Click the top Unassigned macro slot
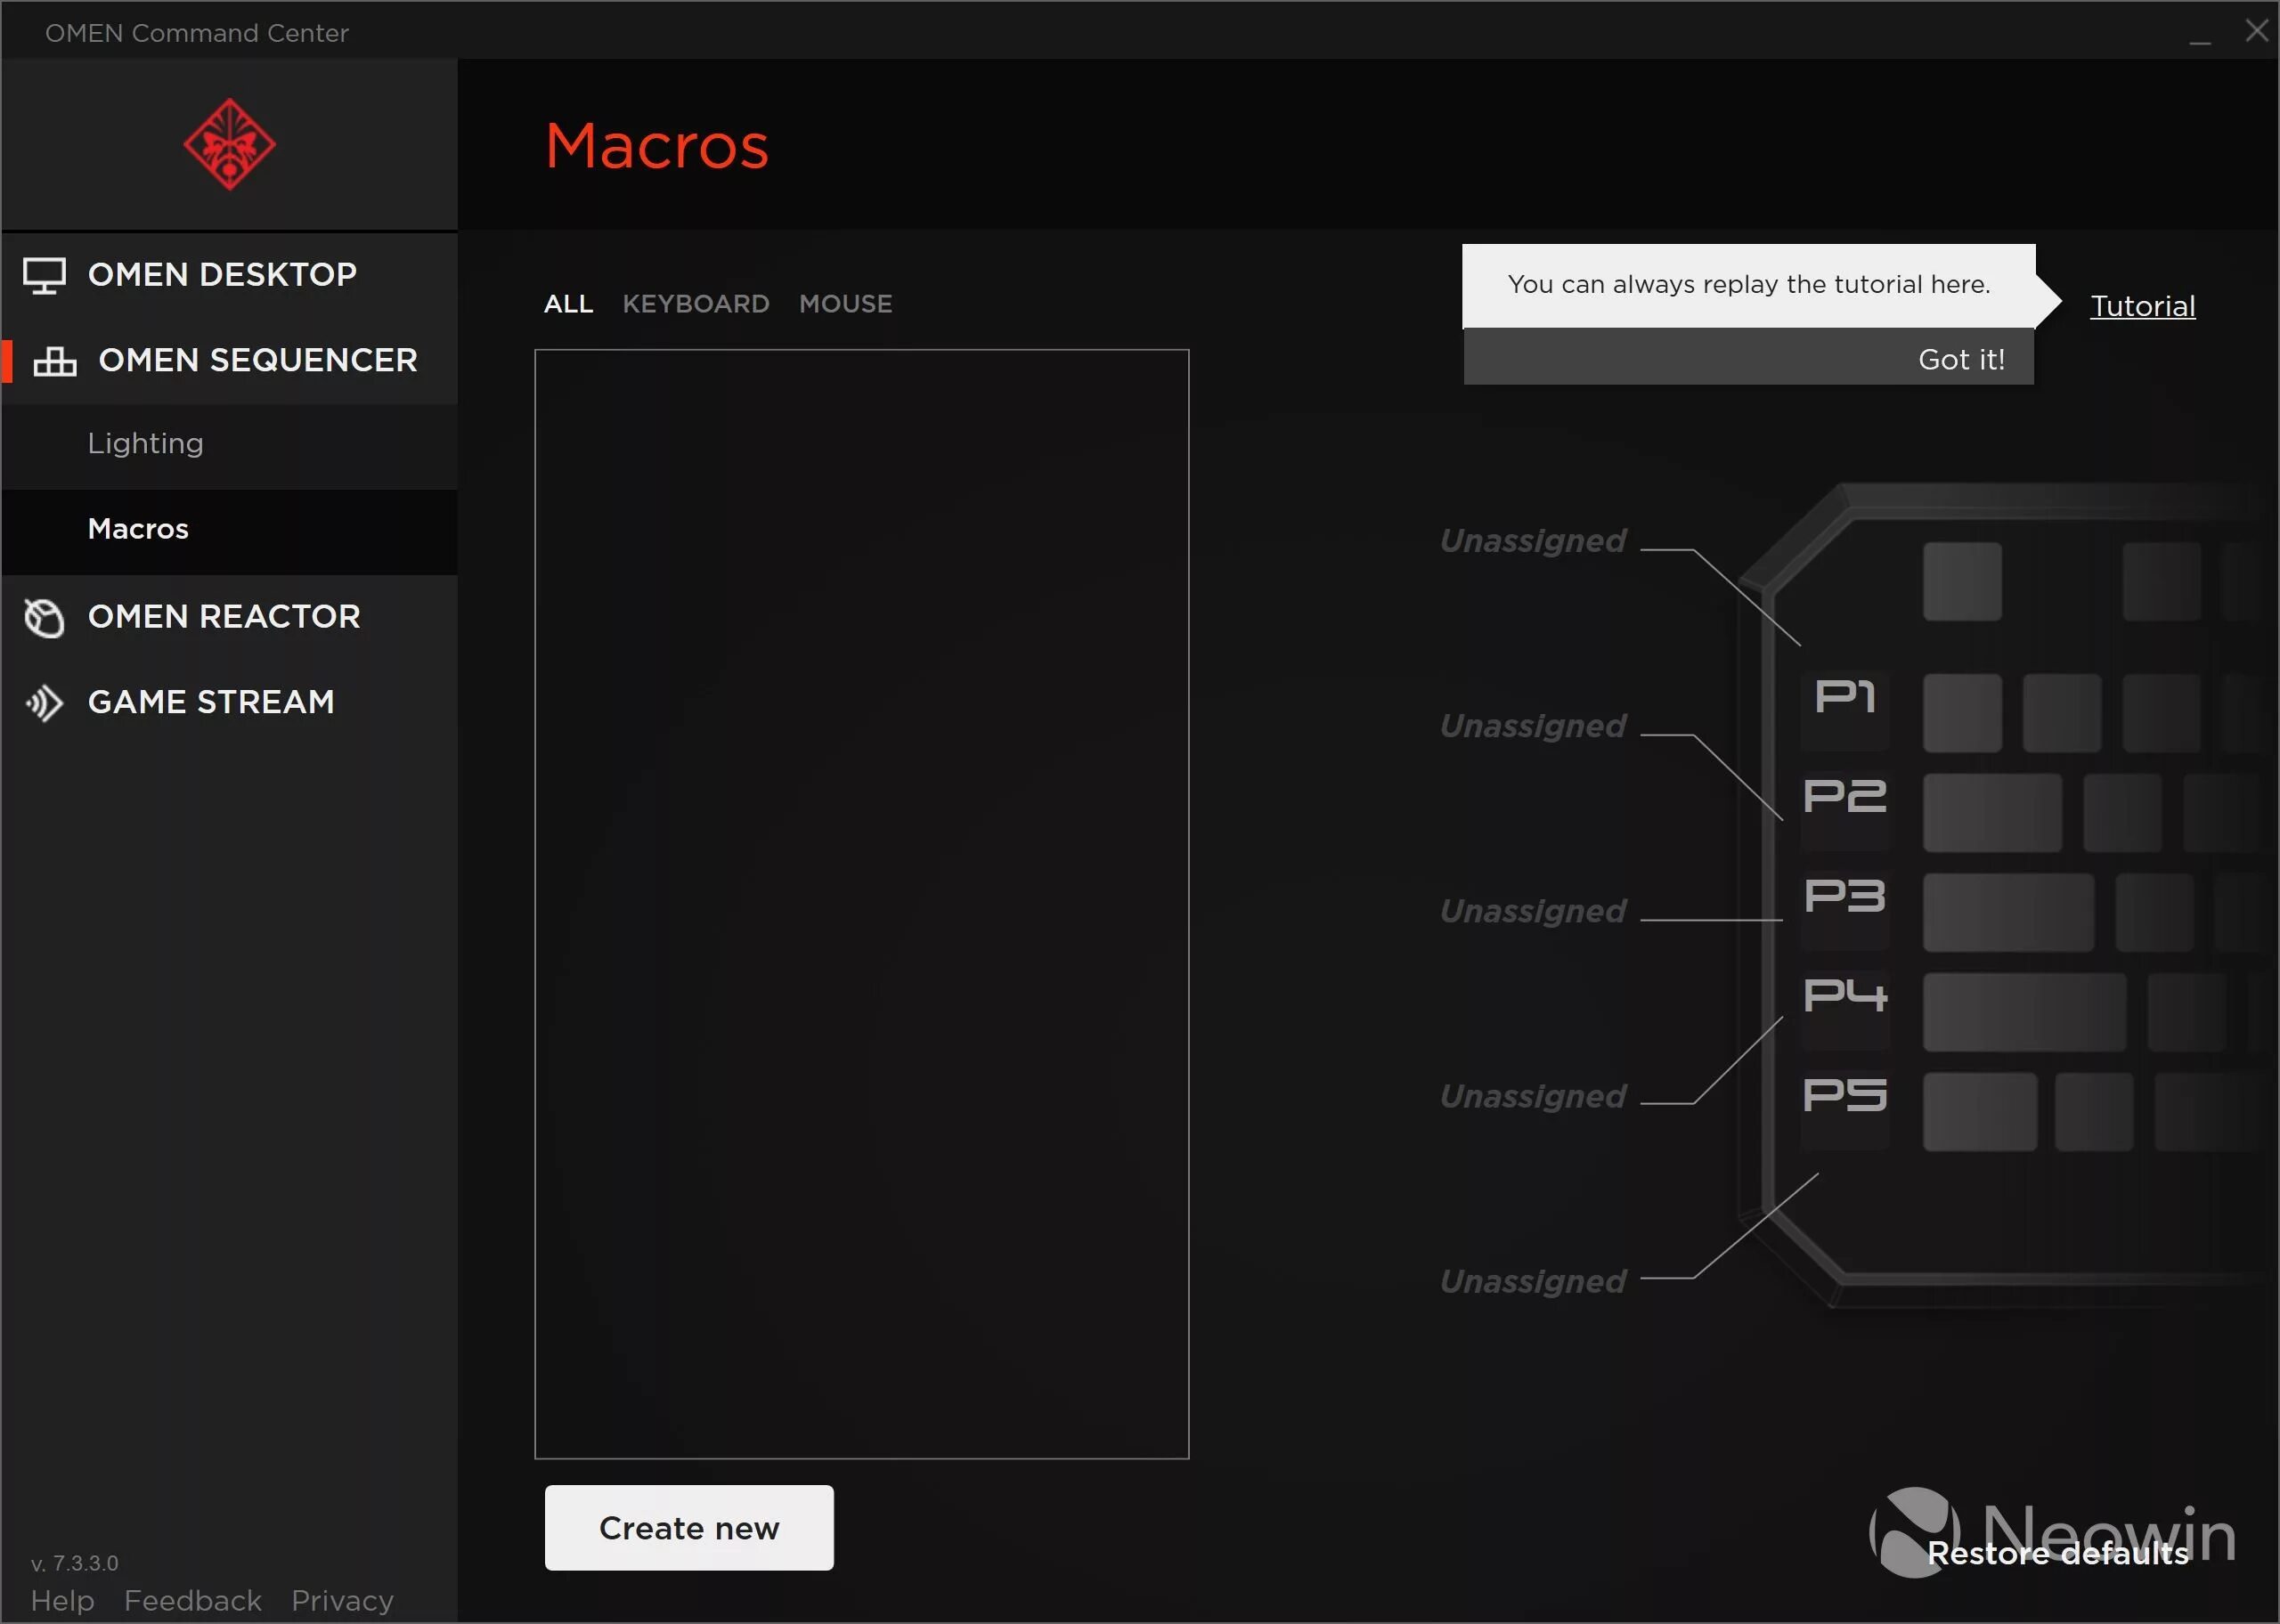This screenshot has width=2280, height=1624. click(x=1529, y=540)
